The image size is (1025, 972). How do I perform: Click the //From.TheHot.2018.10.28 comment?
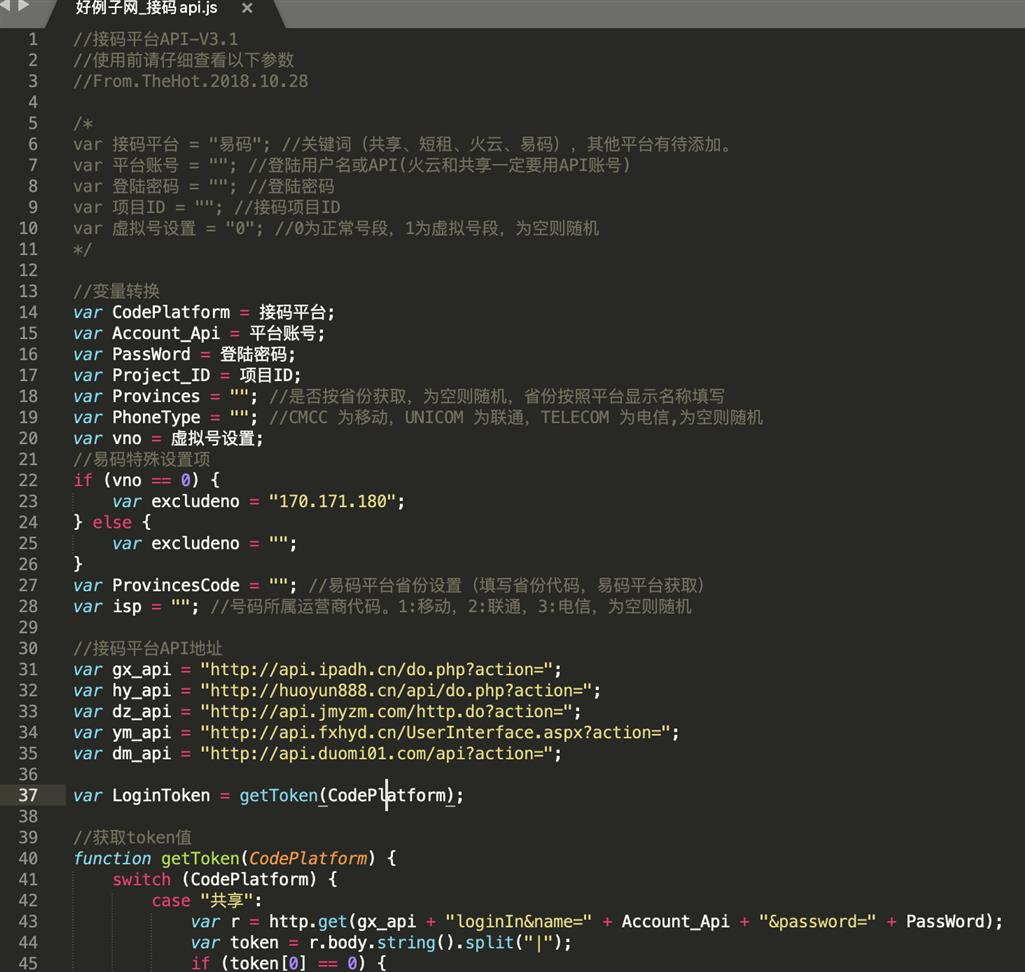[x=190, y=82]
